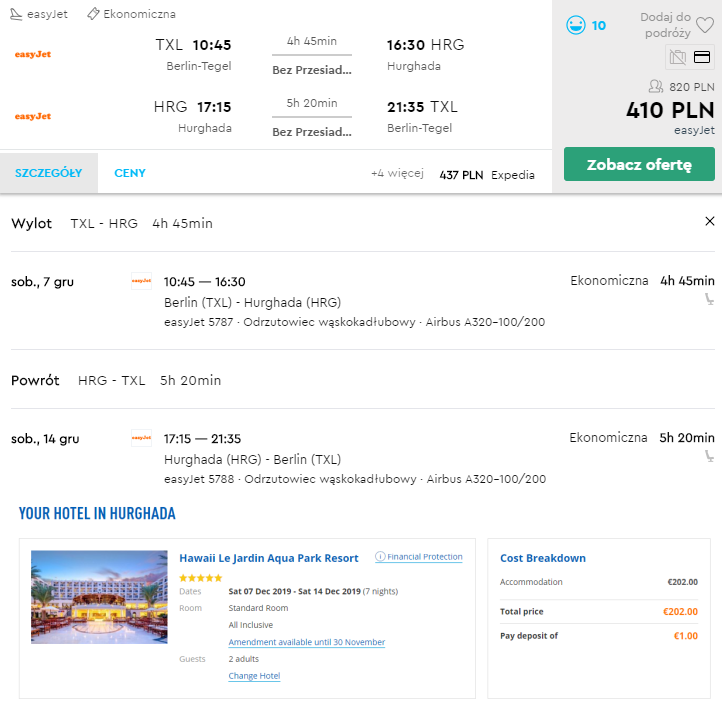Click the two-passengers total price icon

656,87
